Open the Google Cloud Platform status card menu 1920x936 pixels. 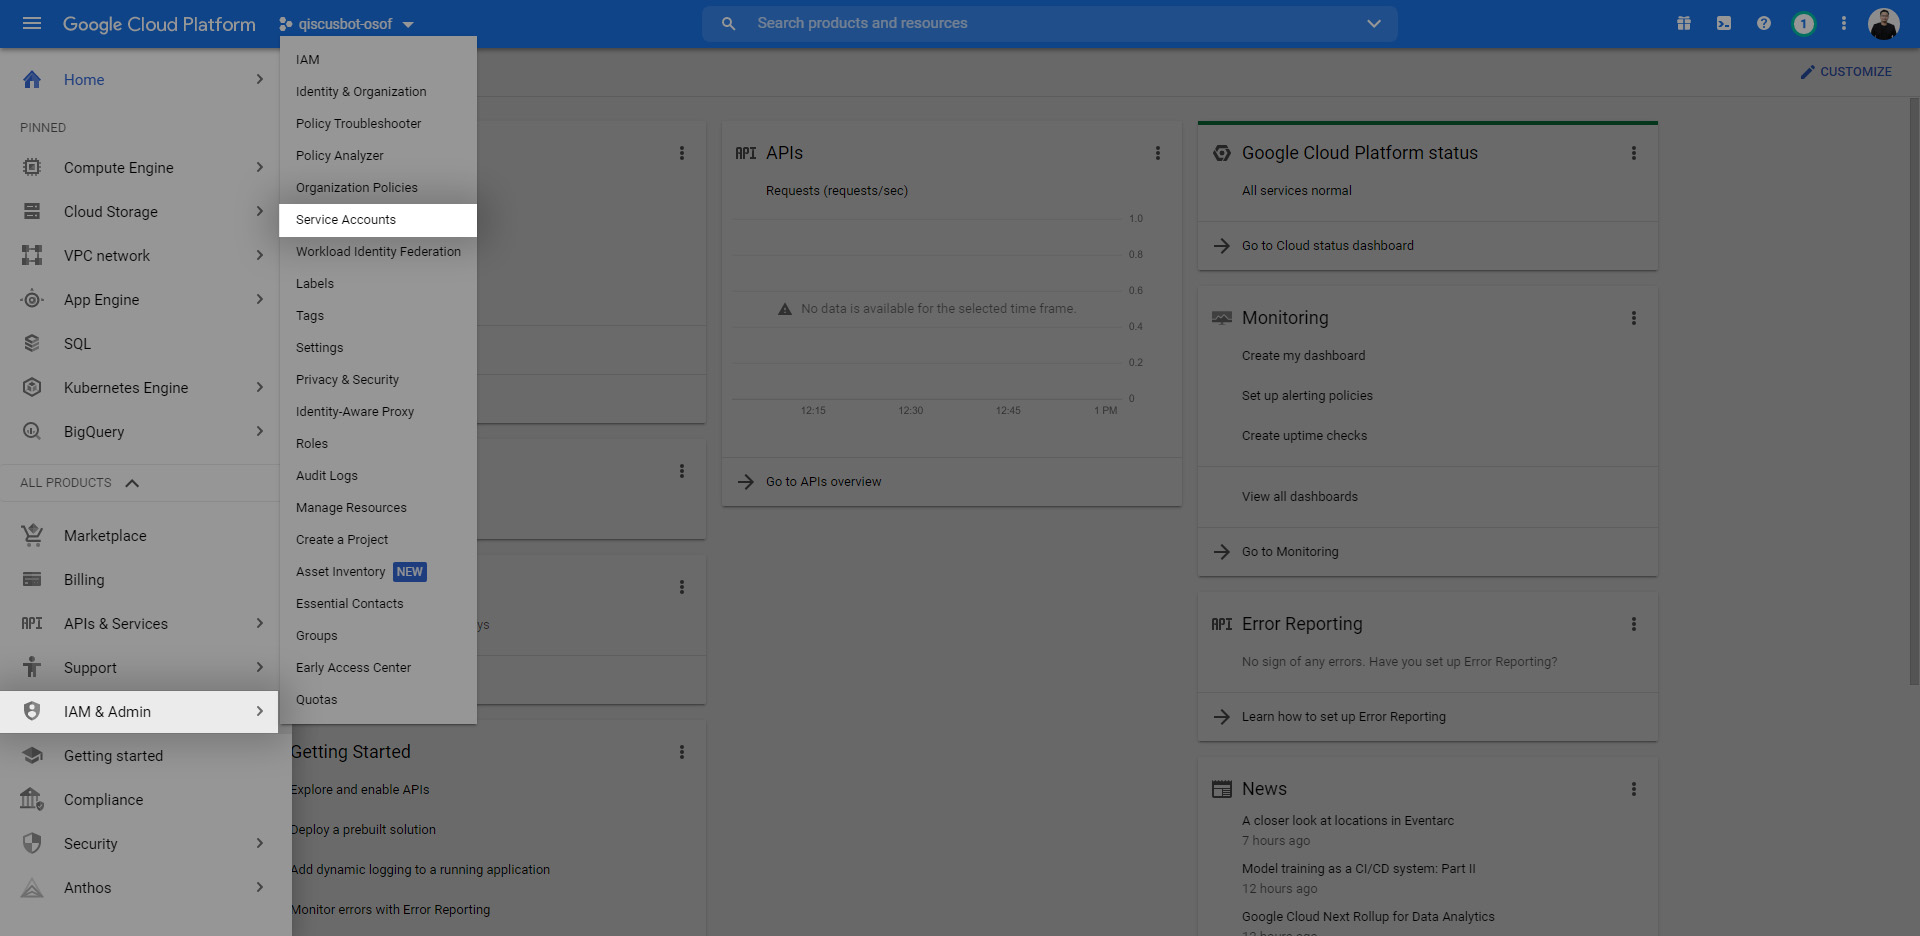[x=1634, y=153]
